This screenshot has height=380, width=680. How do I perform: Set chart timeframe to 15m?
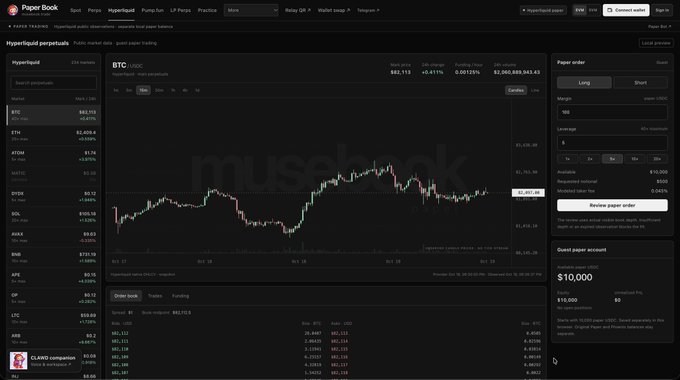[143, 90]
